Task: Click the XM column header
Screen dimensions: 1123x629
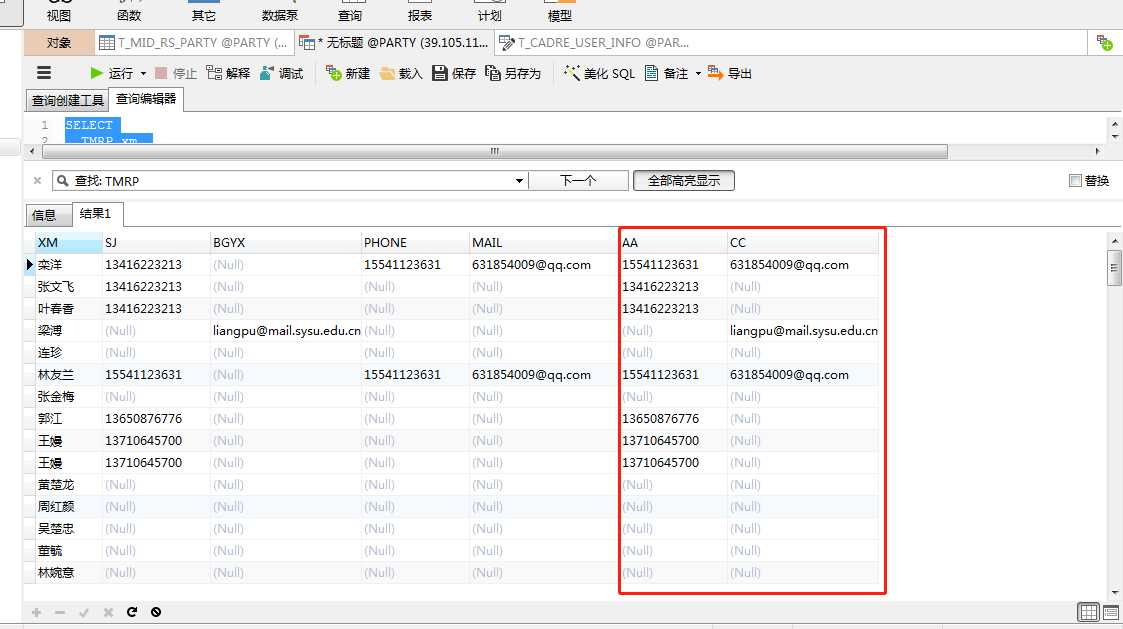Action: pyautogui.click(x=68, y=242)
